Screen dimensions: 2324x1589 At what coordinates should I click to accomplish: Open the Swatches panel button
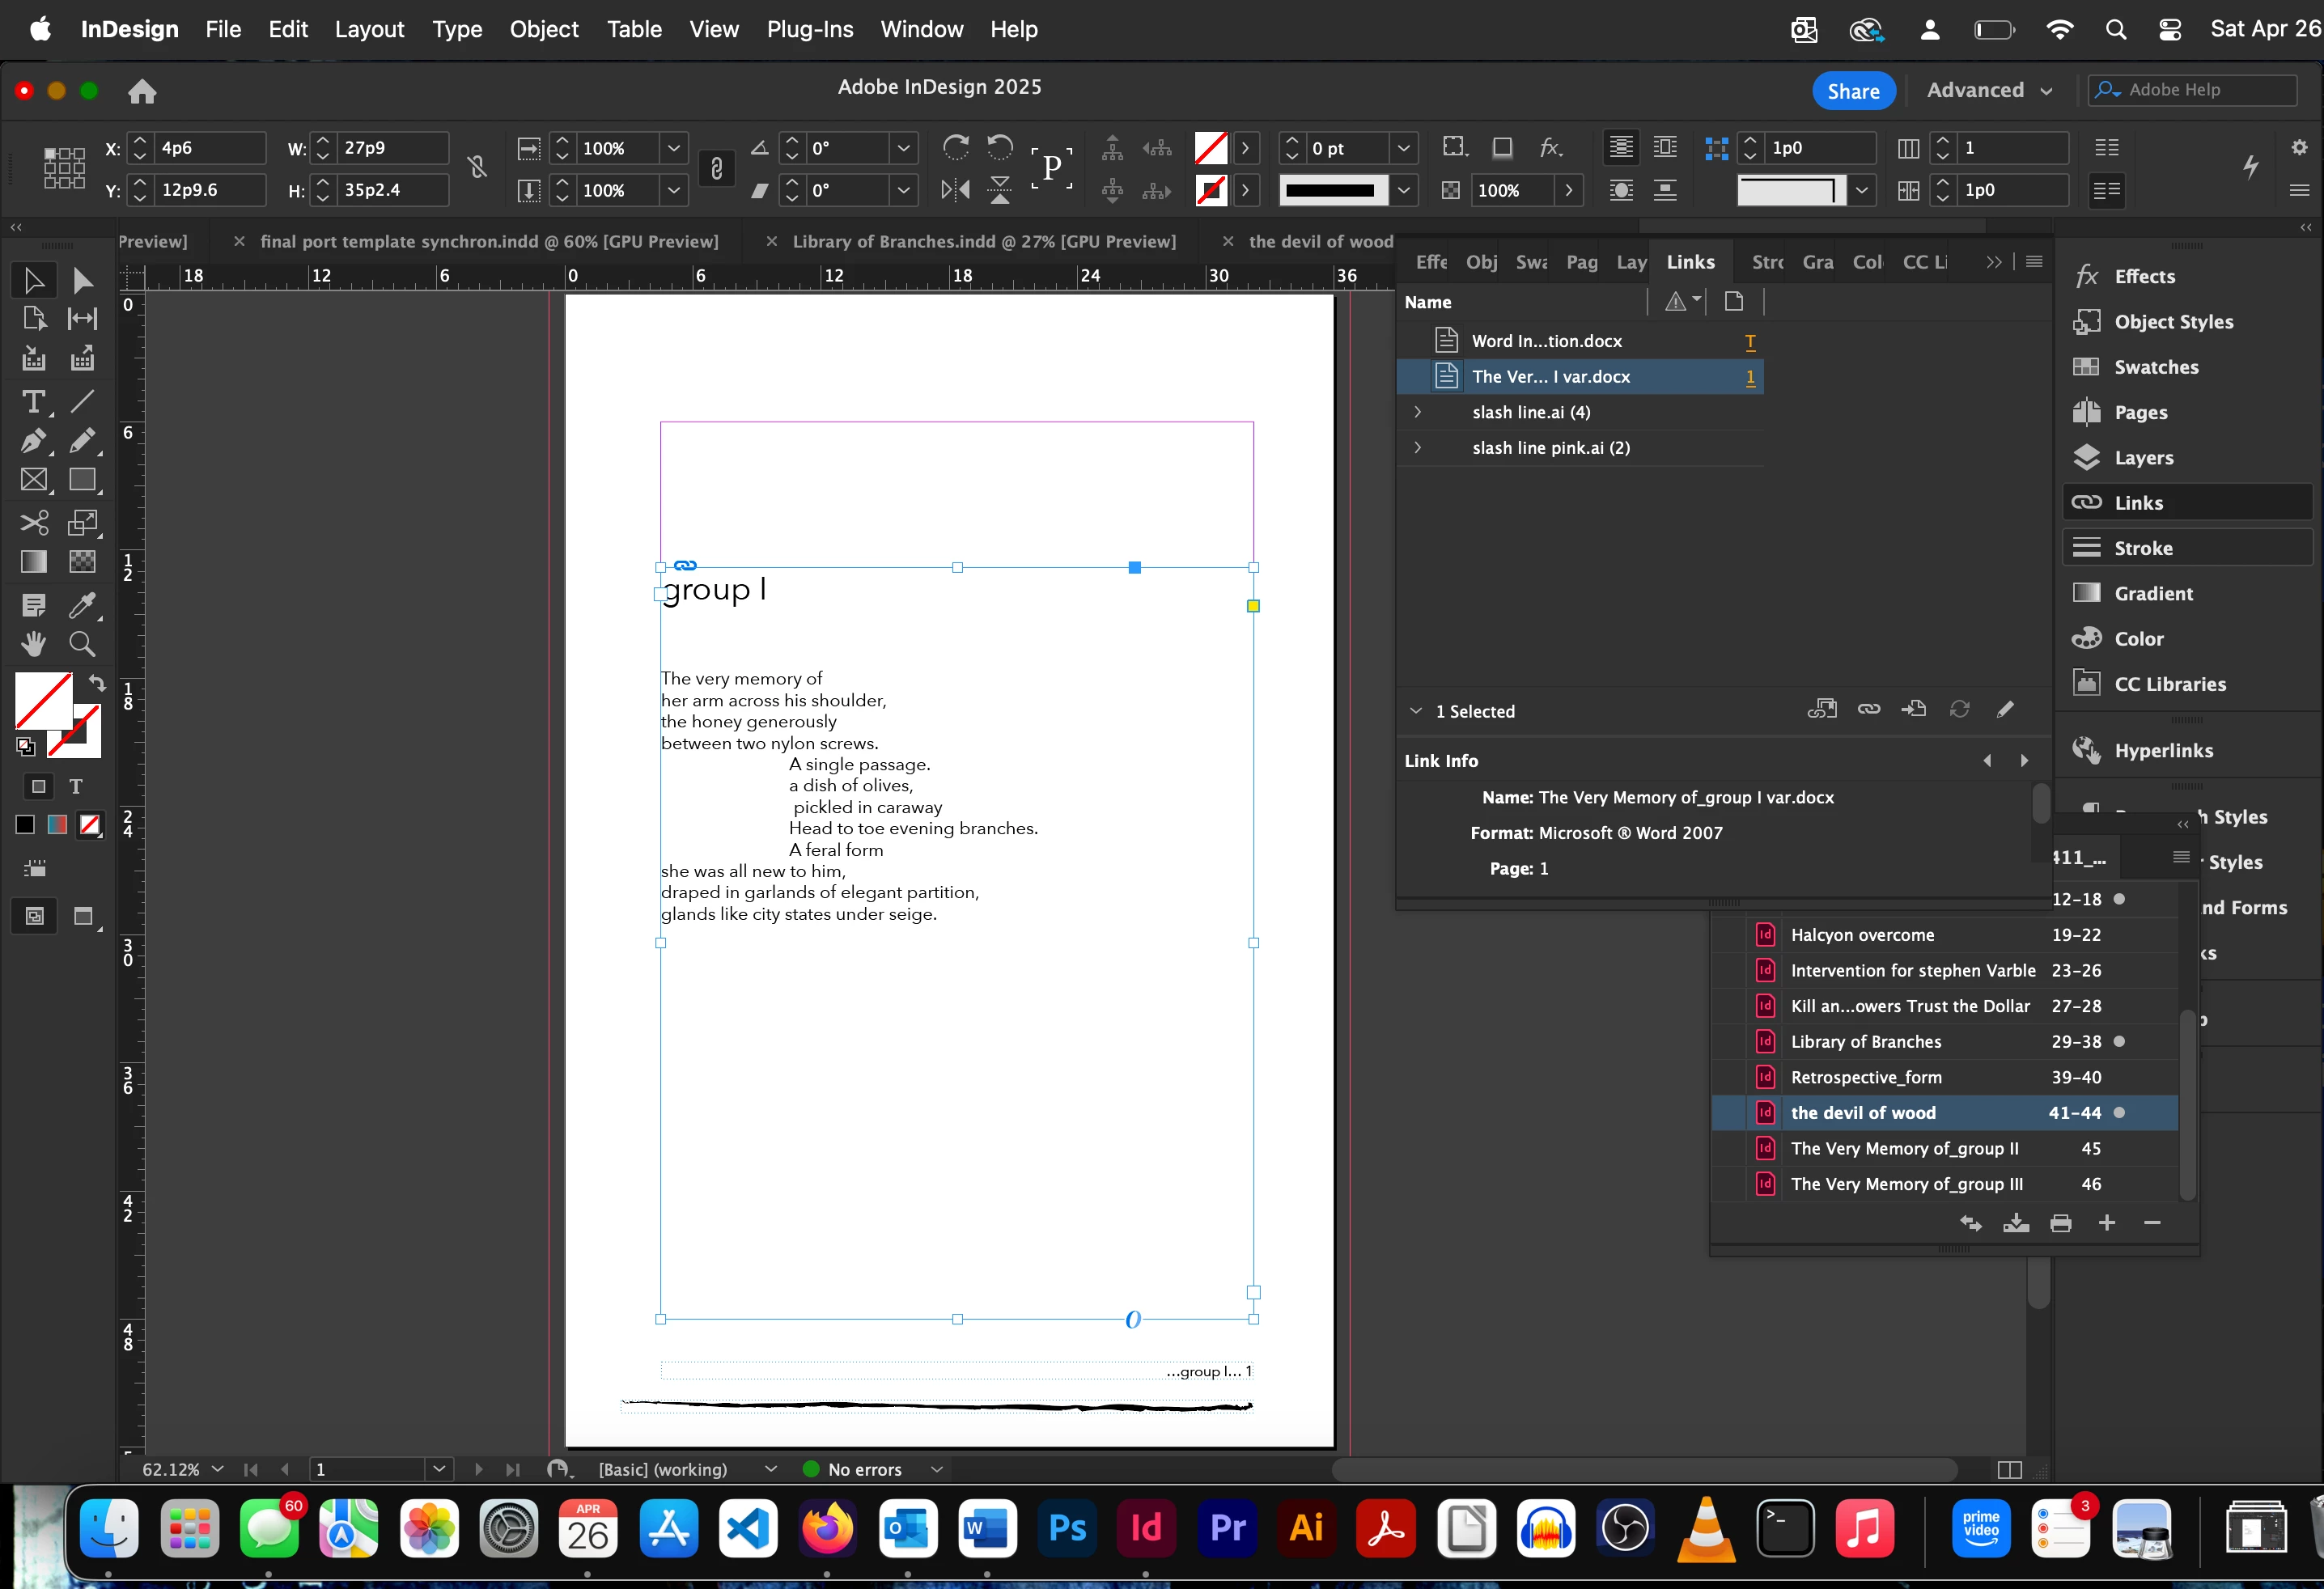tap(2155, 367)
